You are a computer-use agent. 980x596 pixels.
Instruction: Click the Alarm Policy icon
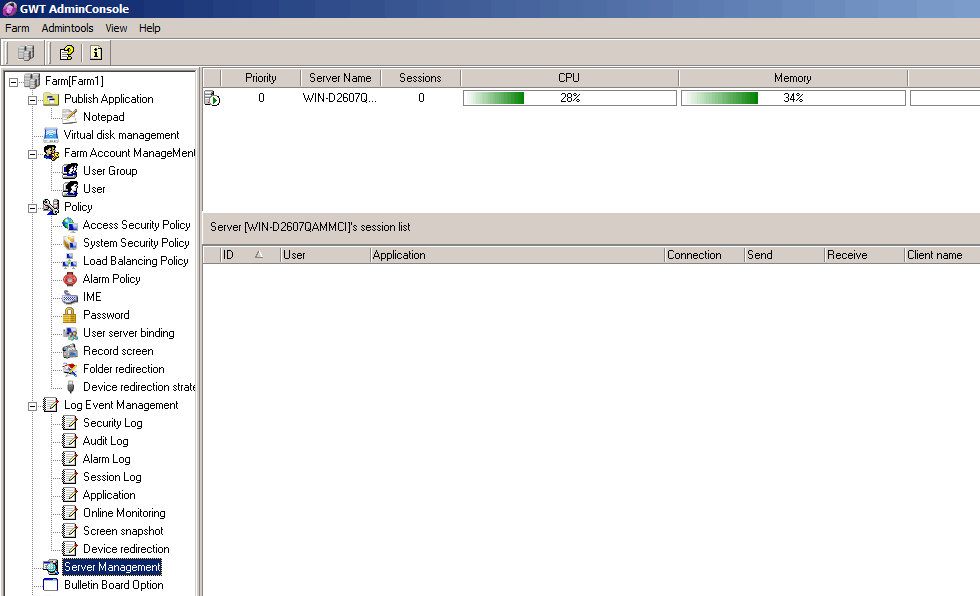pos(70,279)
